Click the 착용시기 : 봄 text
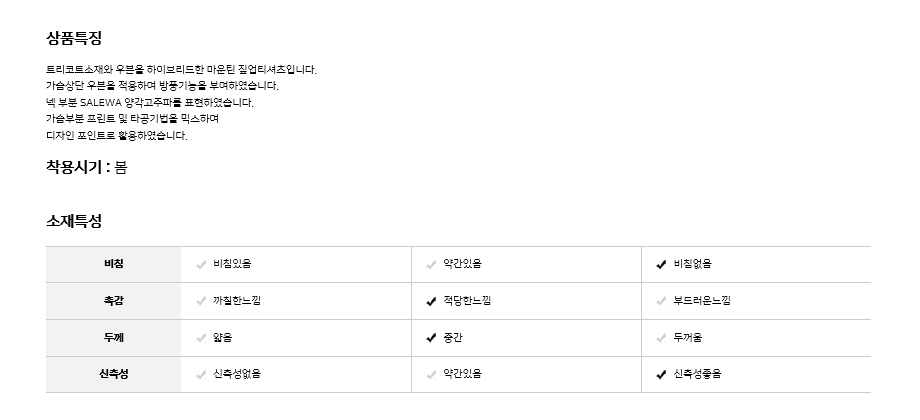This screenshot has height=420, width=920. (x=87, y=168)
